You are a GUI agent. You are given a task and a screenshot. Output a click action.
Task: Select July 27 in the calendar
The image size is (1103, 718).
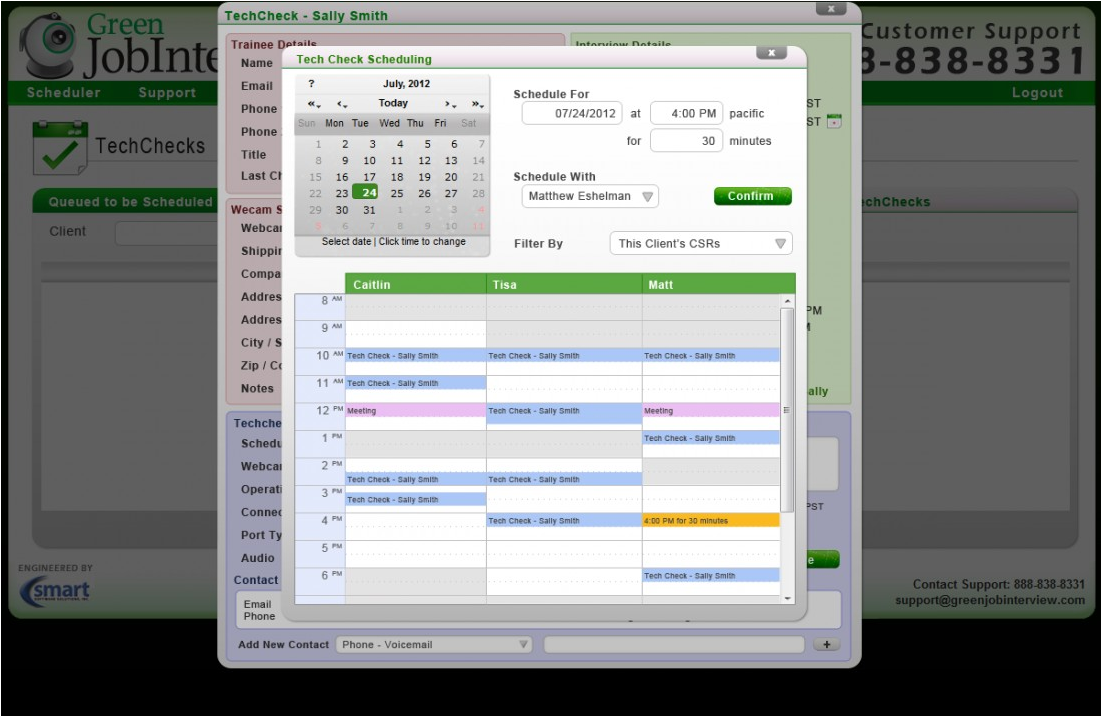pos(451,193)
